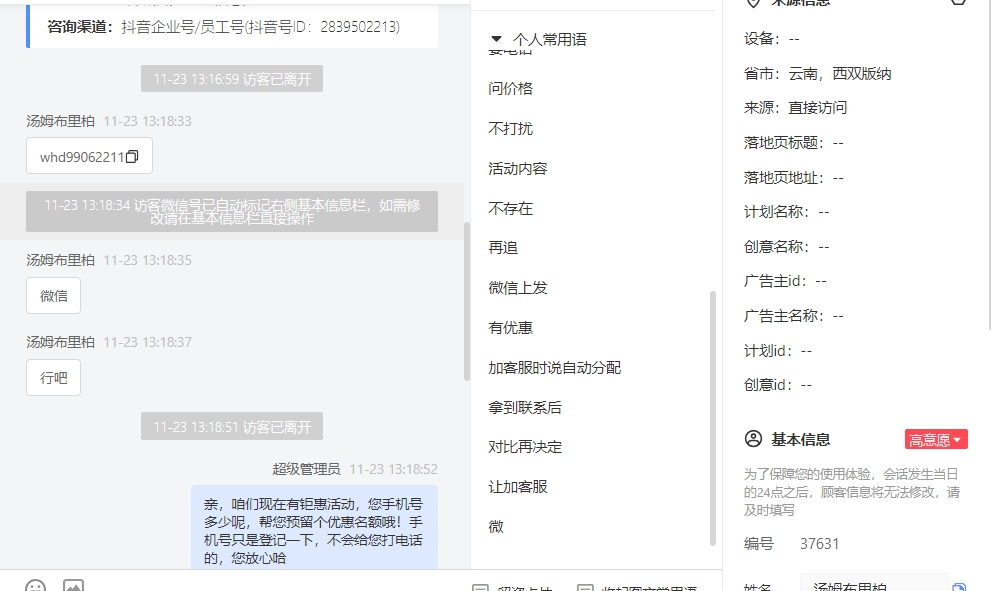Click the chat history scrollbar
Screen dimensions: 991x591
click(467, 302)
